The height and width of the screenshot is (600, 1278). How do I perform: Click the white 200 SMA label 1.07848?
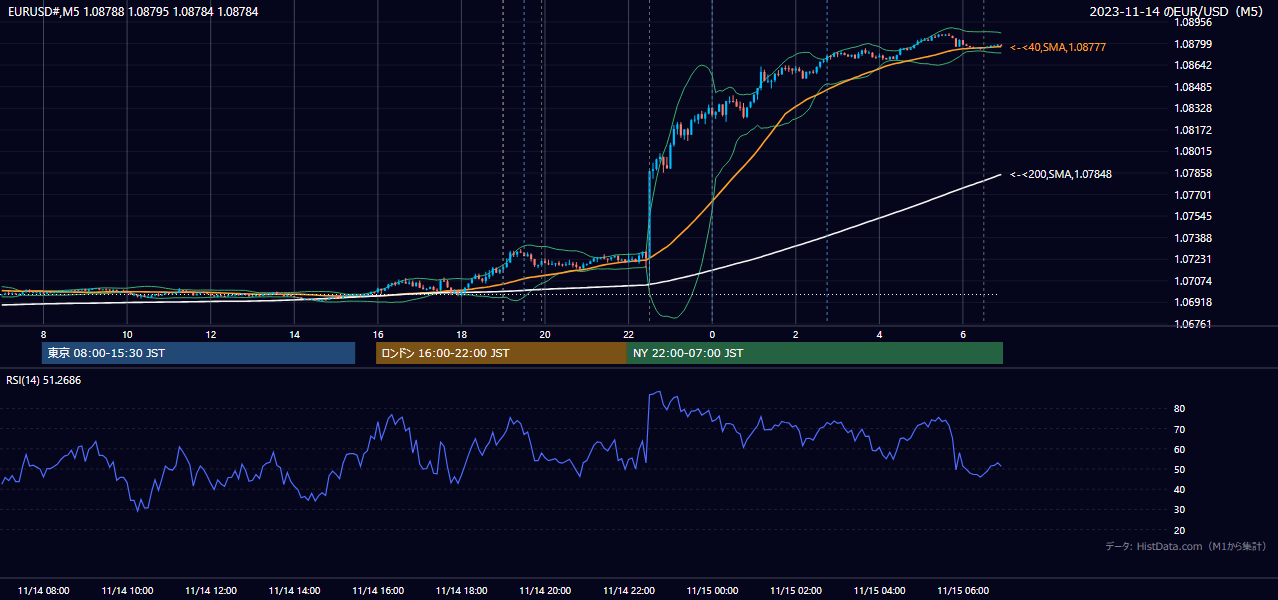(1061, 174)
